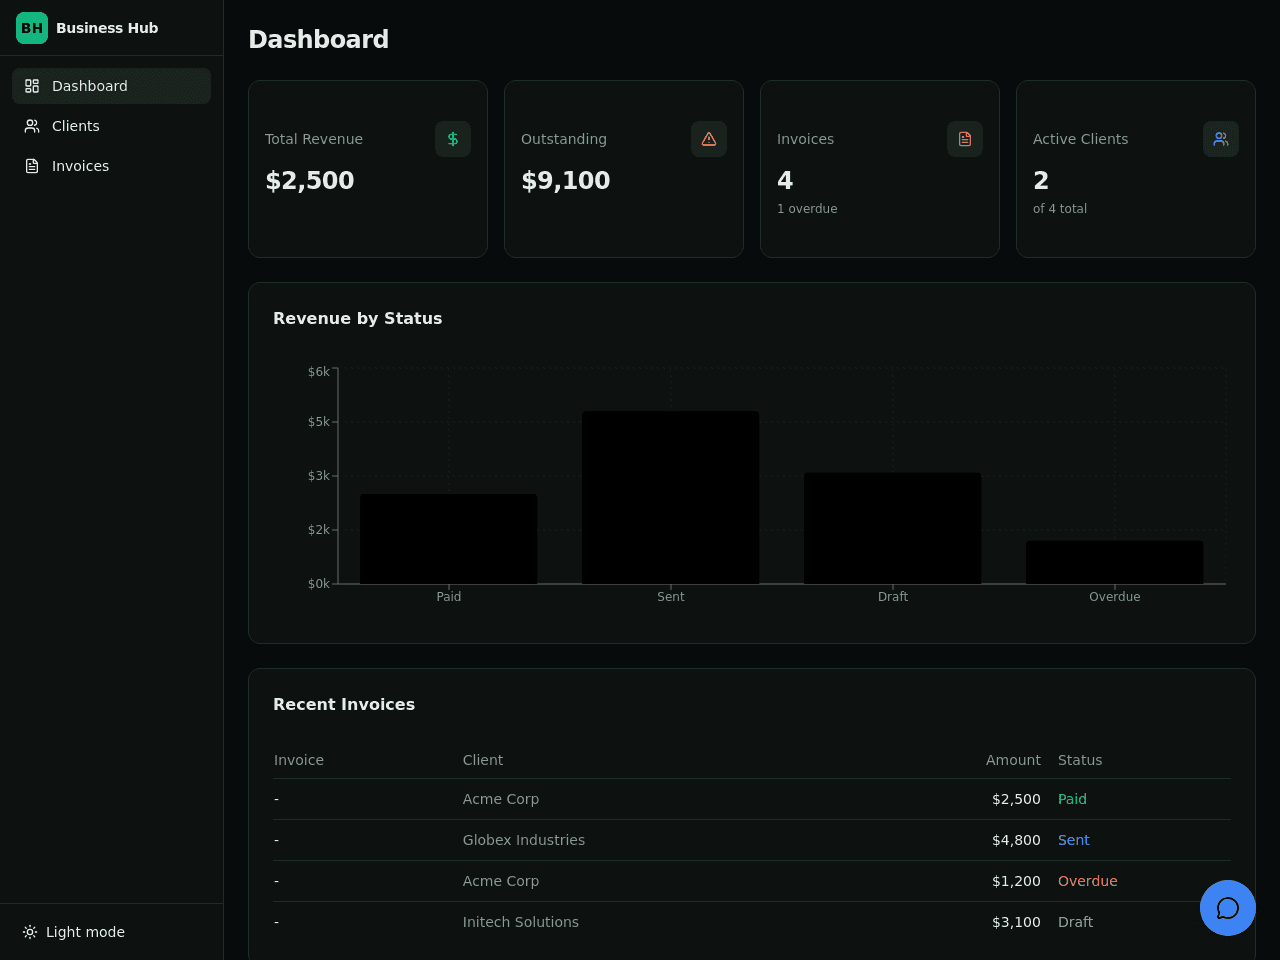Click the document icon on Invoices card
The image size is (1280, 960).
point(965,139)
